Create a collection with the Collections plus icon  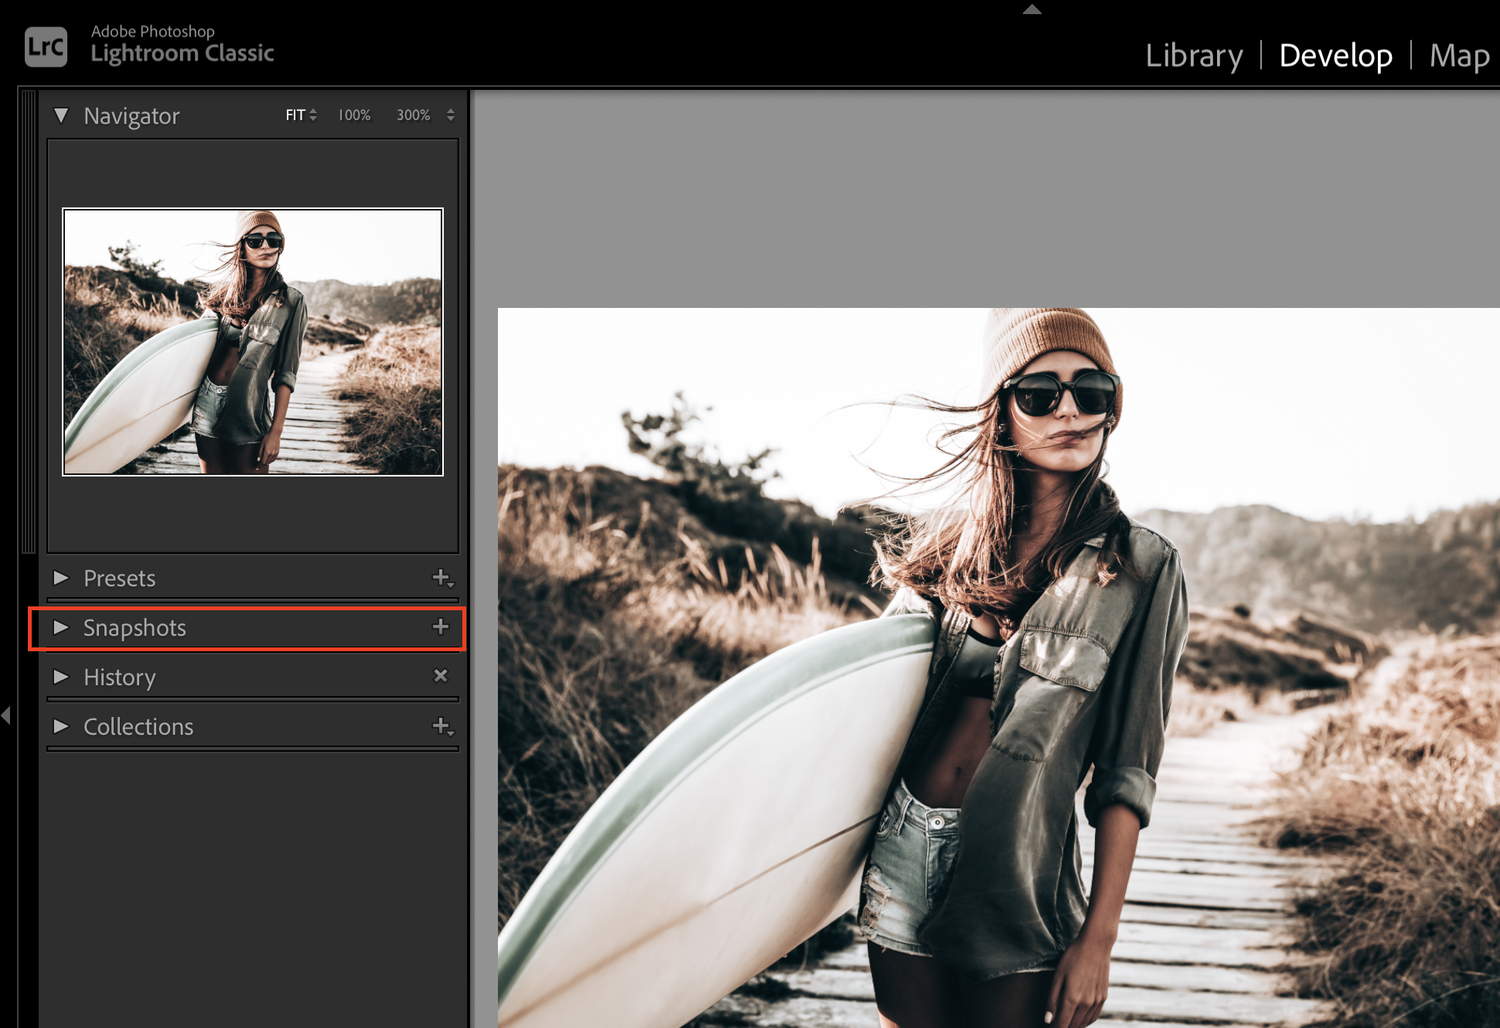[440, 726]
